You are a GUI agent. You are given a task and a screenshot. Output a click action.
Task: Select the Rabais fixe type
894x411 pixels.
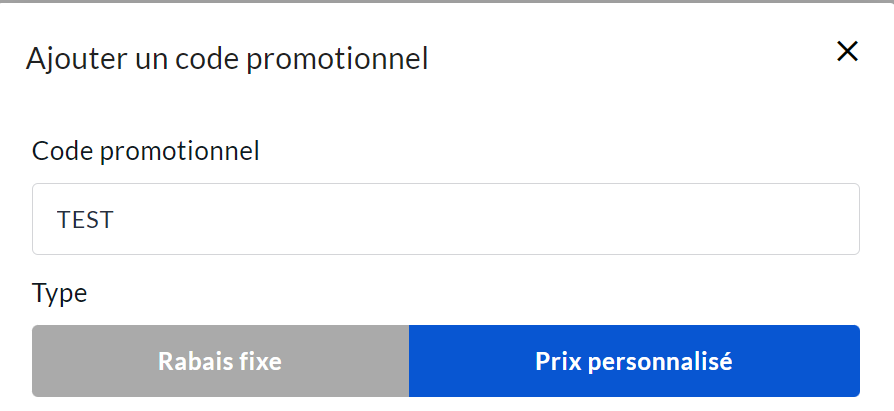[x=220, y=361]
